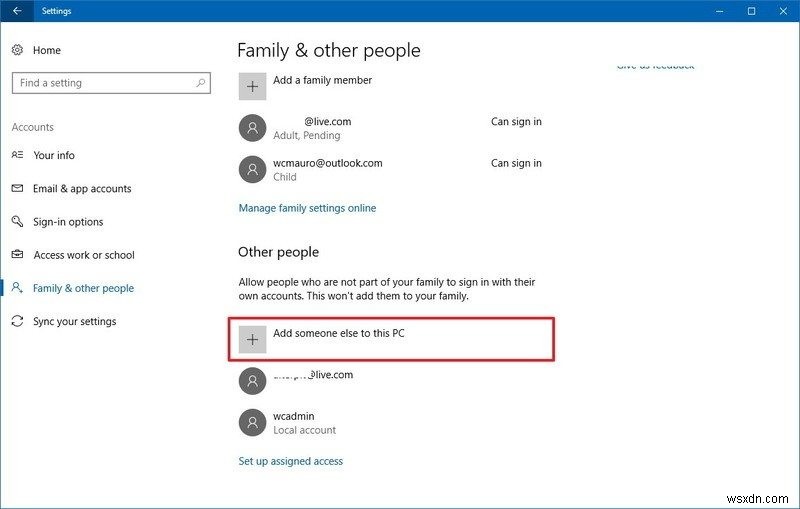
Task: Click avatar of wcmauro@outlook.com
Action: pyautogui.click(x=253, y=169)
